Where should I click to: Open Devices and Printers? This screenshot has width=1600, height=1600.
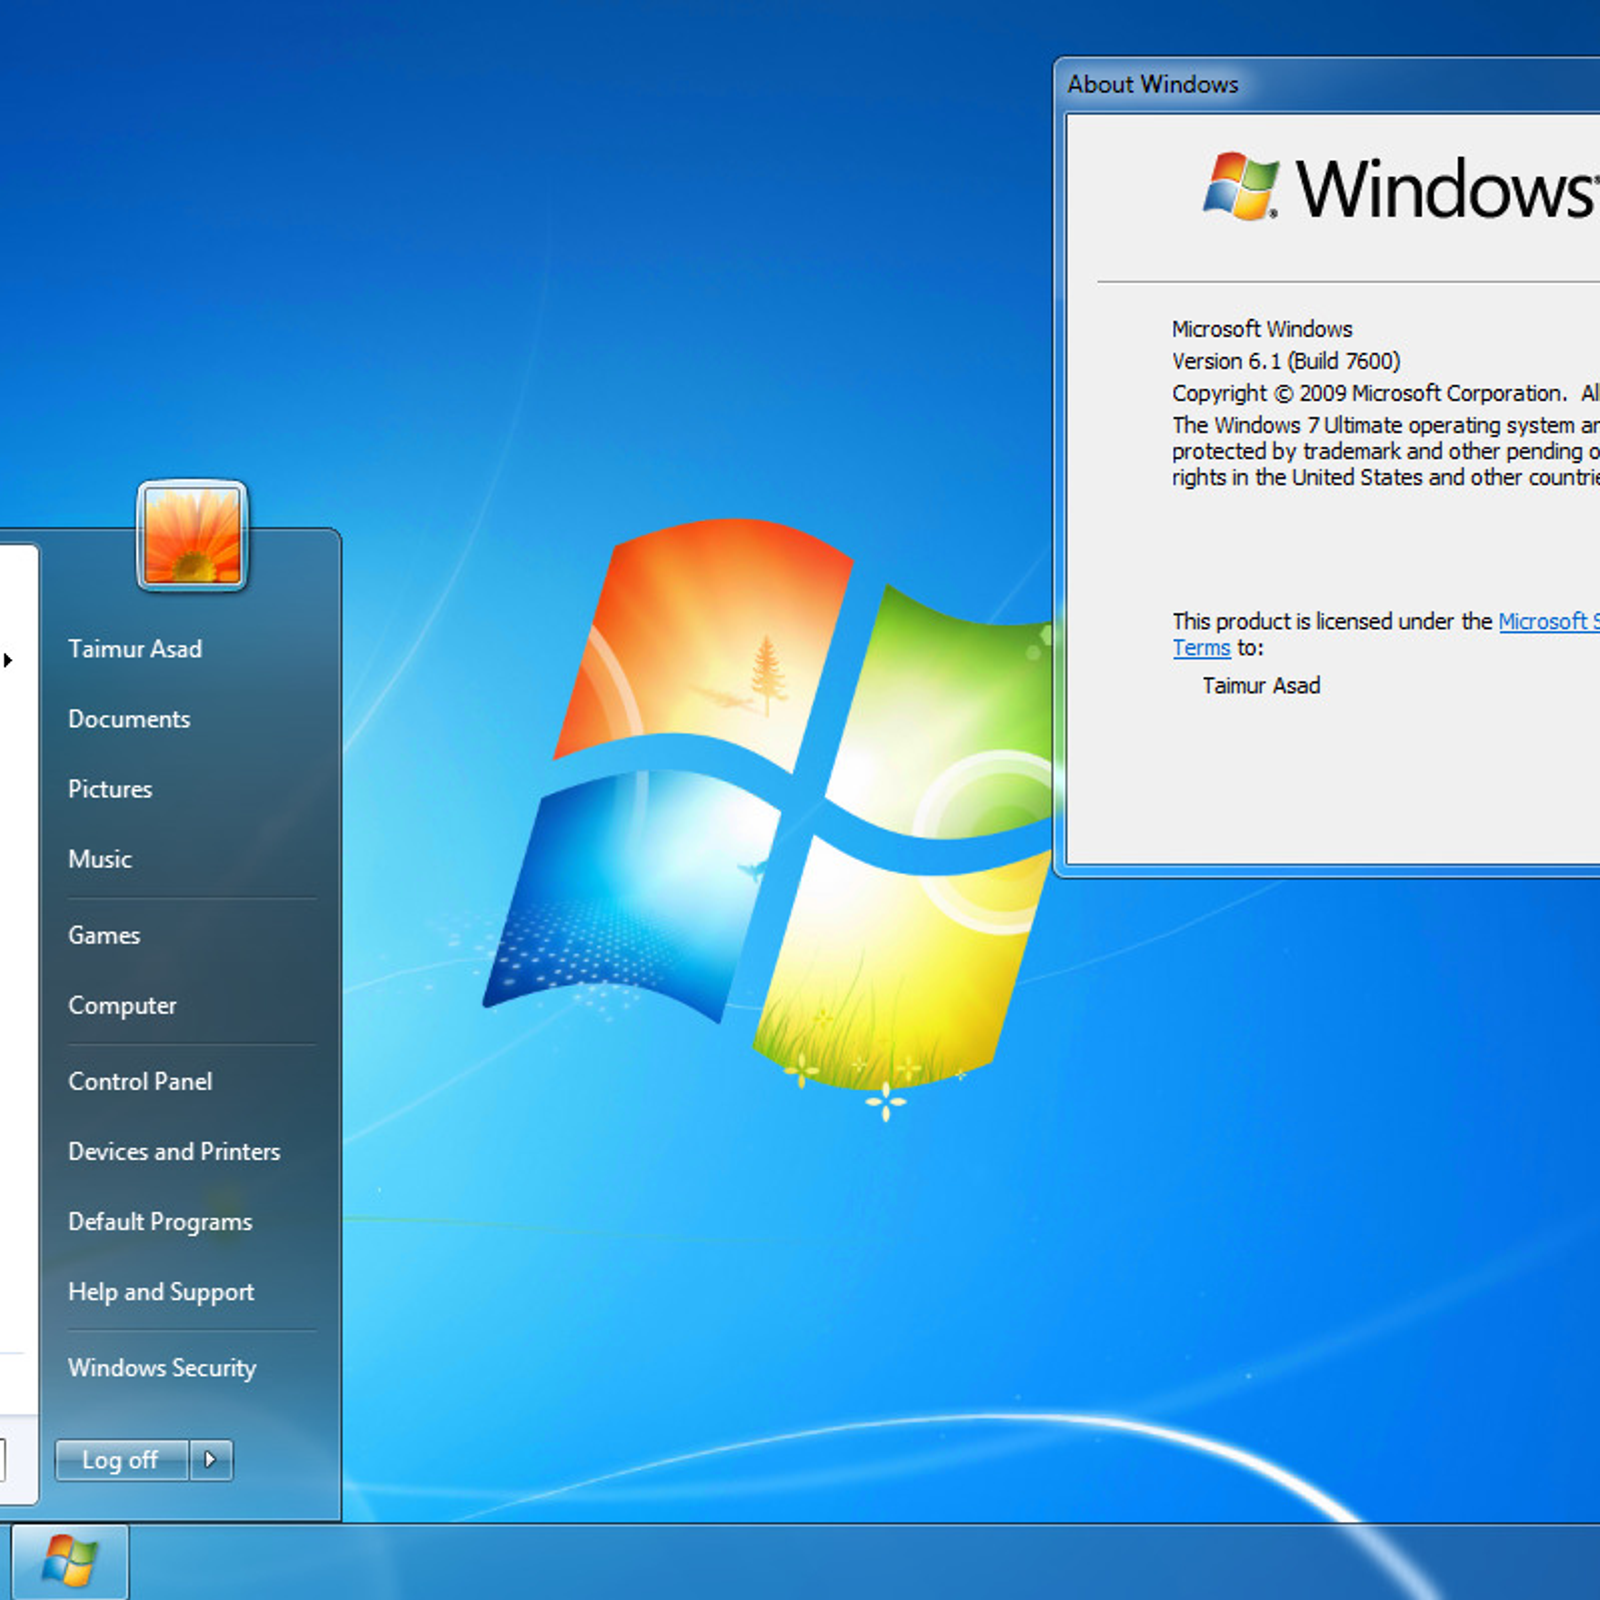coord(174,1151)
